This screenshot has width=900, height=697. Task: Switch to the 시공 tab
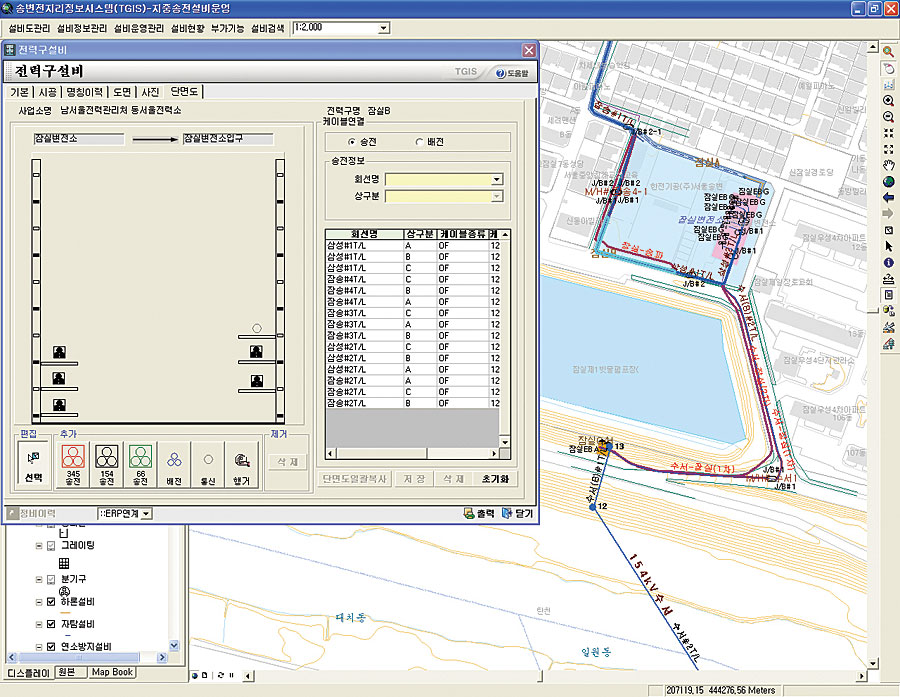pos(48,92)
